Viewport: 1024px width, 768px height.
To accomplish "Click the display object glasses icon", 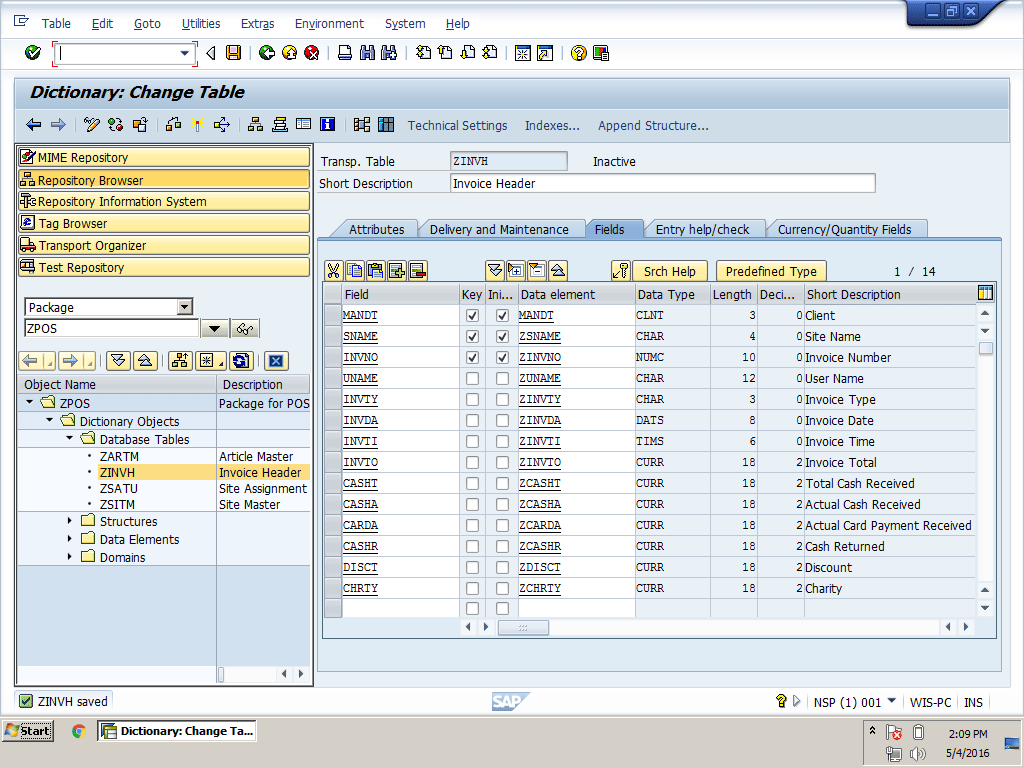I will point(245,329).
